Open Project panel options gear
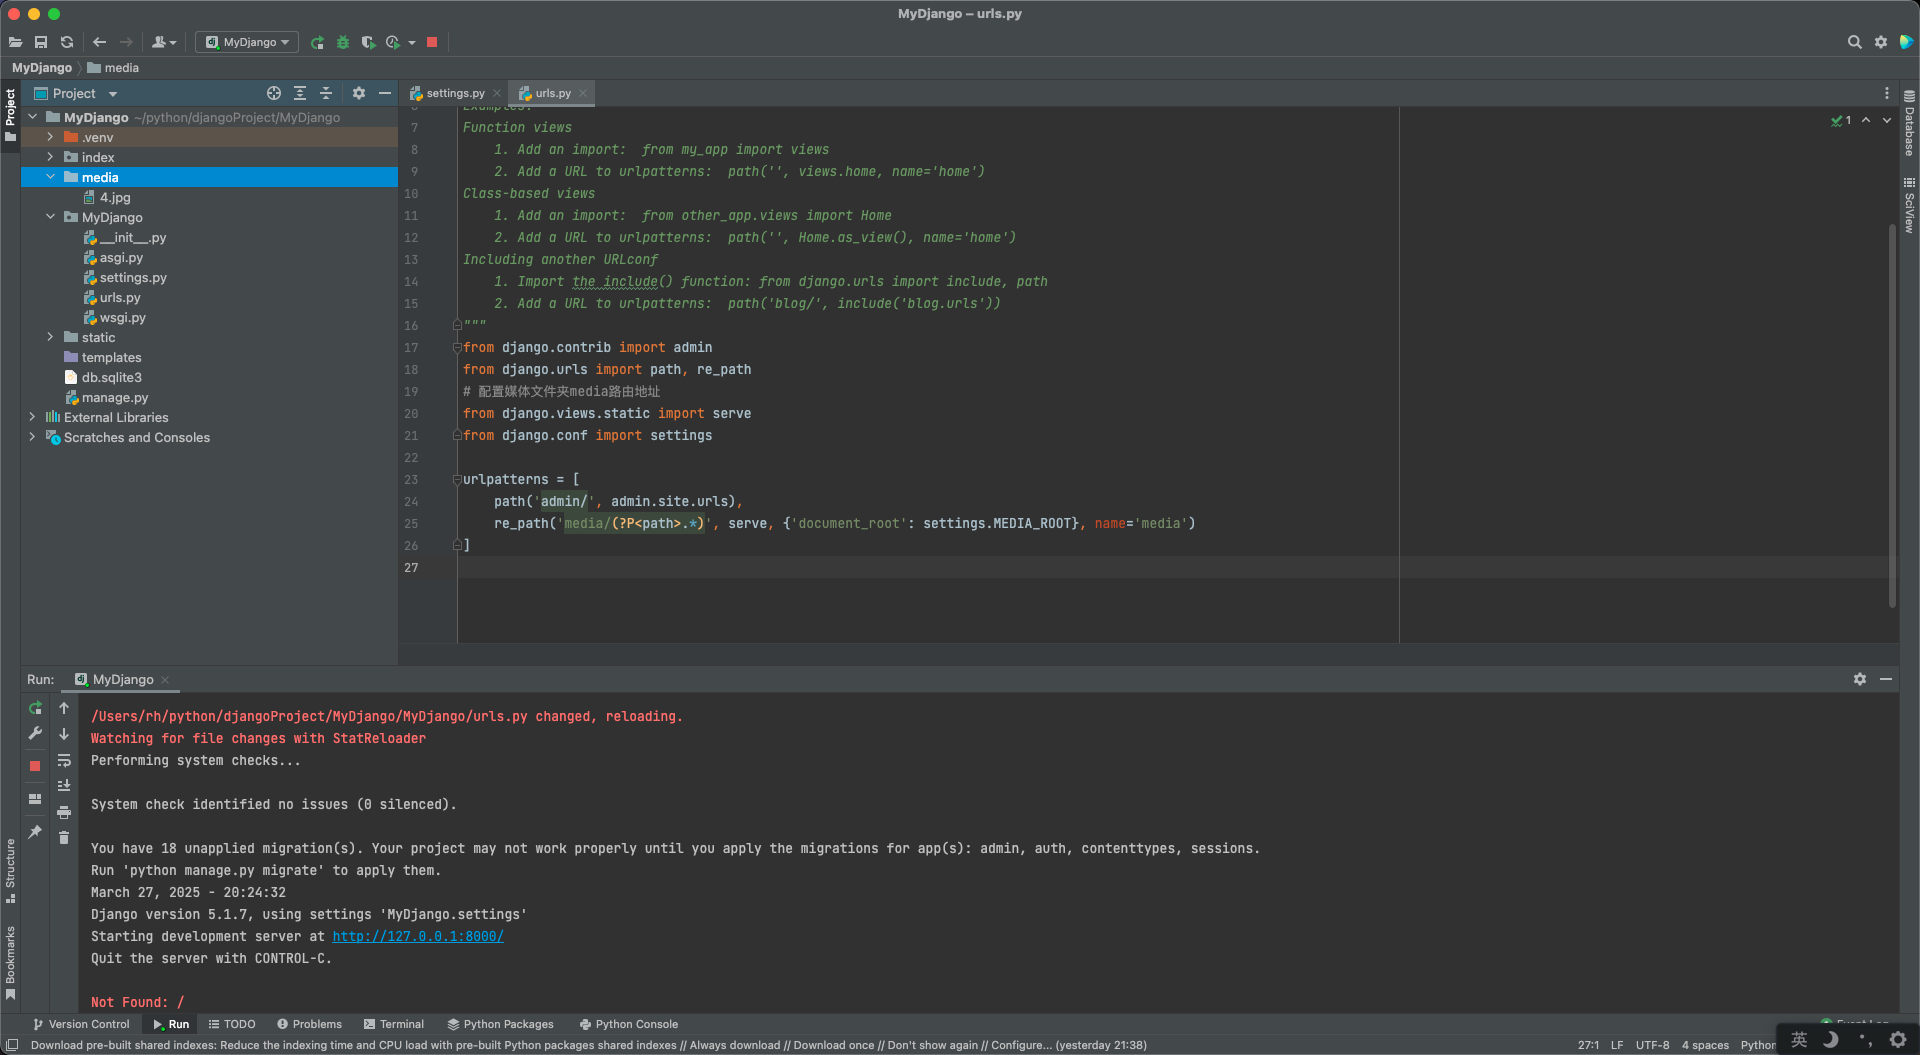This screenshot has width=1920, height=1055. [x=359, y=93]
